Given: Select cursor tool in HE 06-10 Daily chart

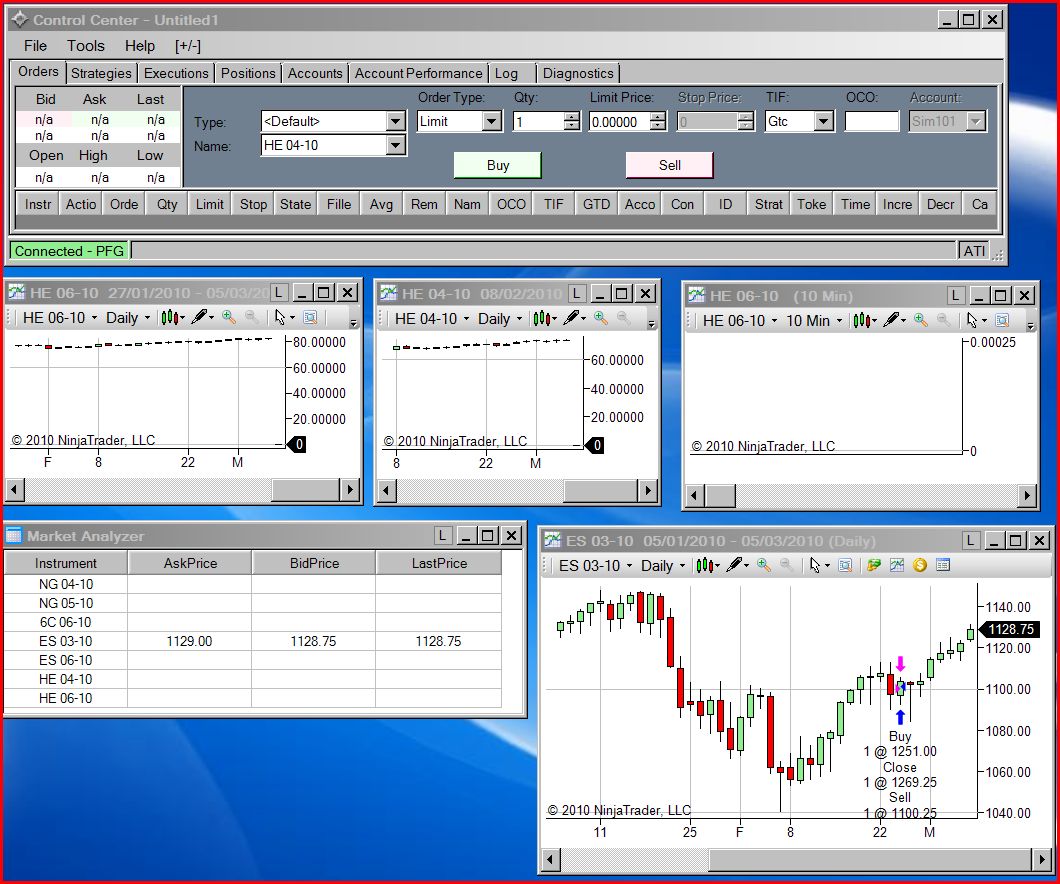Looking at the screenshot, I should (x=284, y=318).
